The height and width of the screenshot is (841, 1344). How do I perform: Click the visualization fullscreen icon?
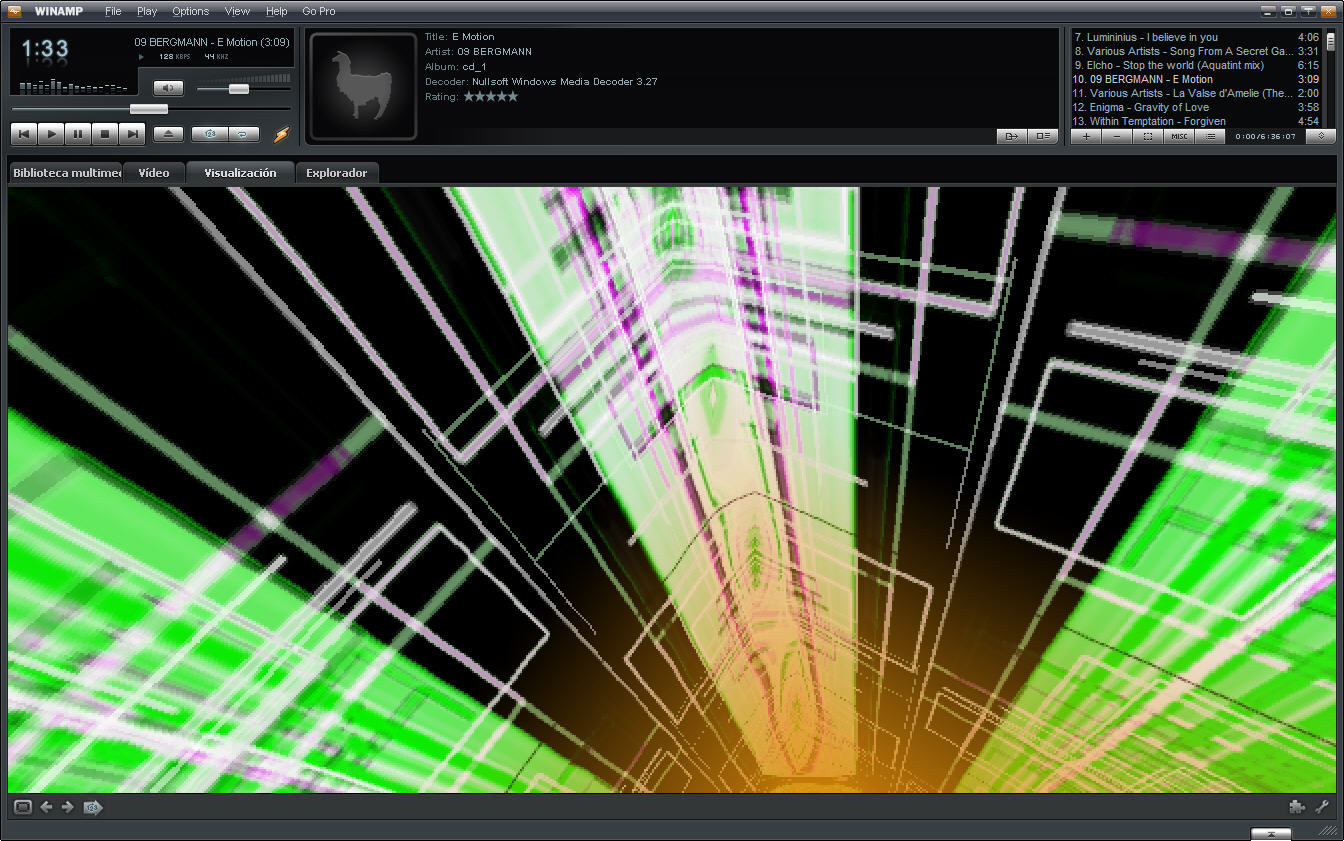[22, 807]
